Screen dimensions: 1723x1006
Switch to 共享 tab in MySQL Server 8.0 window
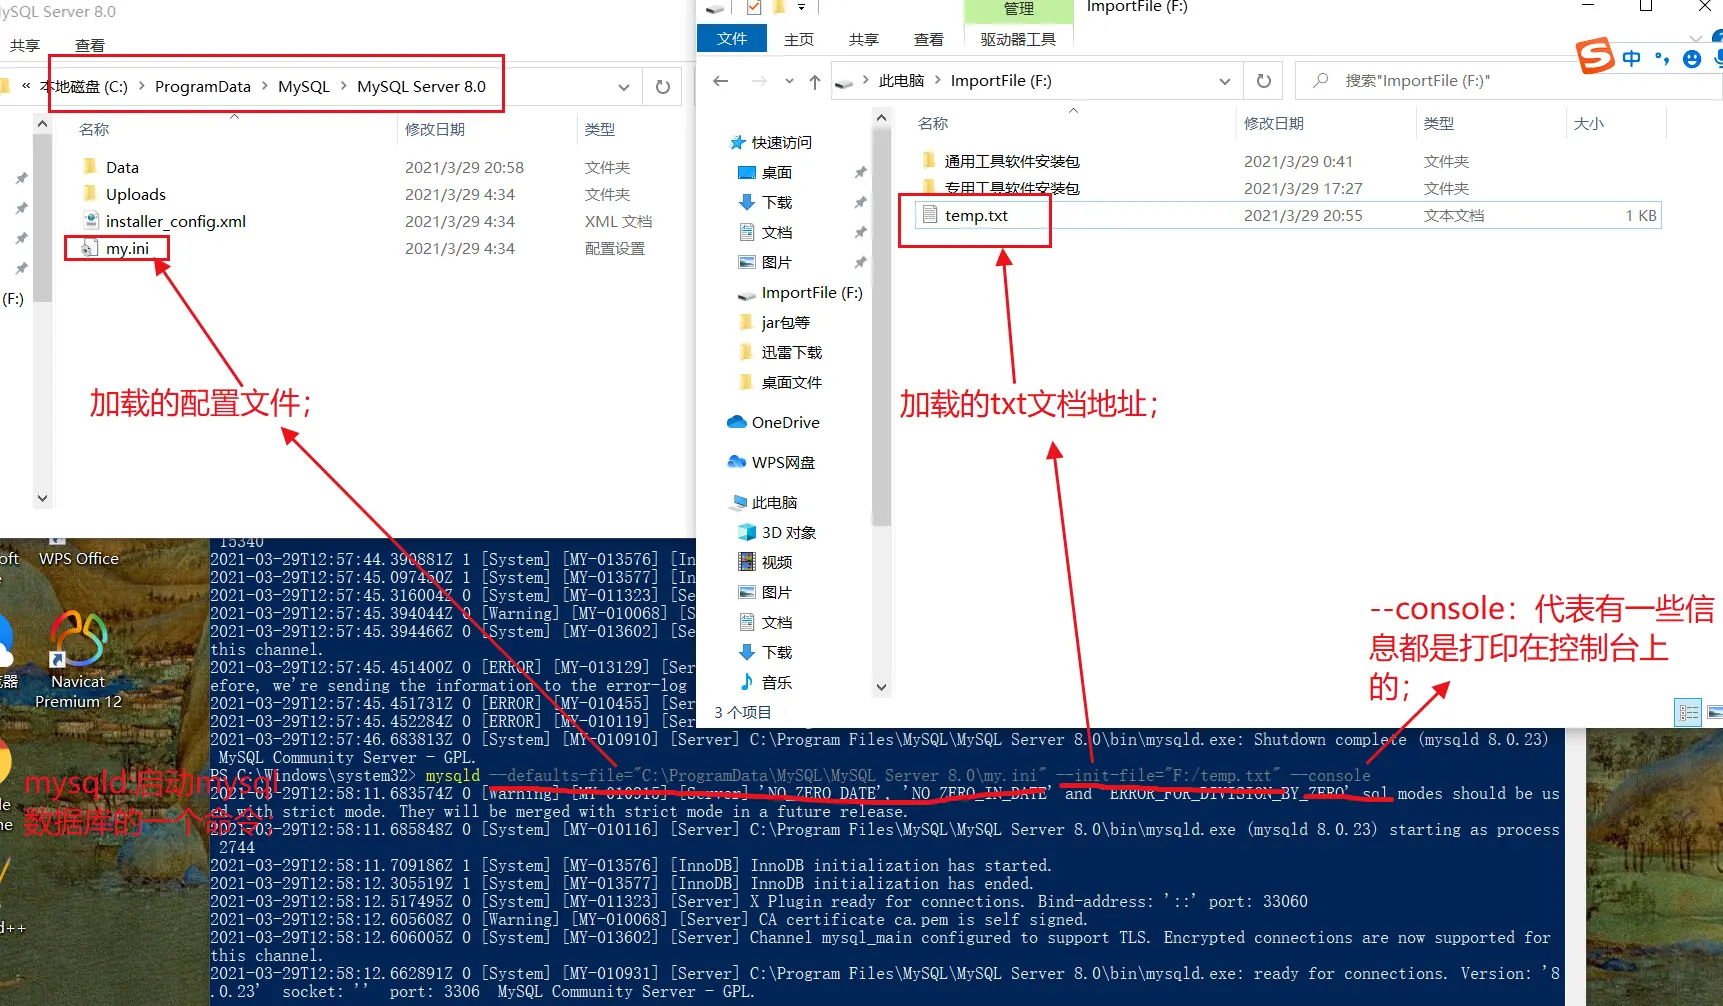[x=25, y=46]
